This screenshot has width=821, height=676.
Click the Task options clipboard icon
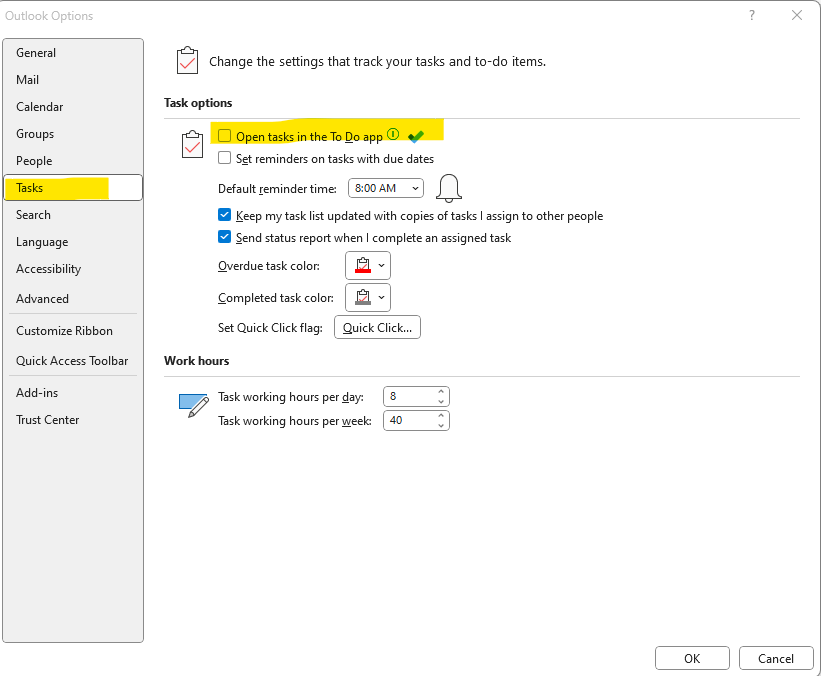(x=192, y=145)
